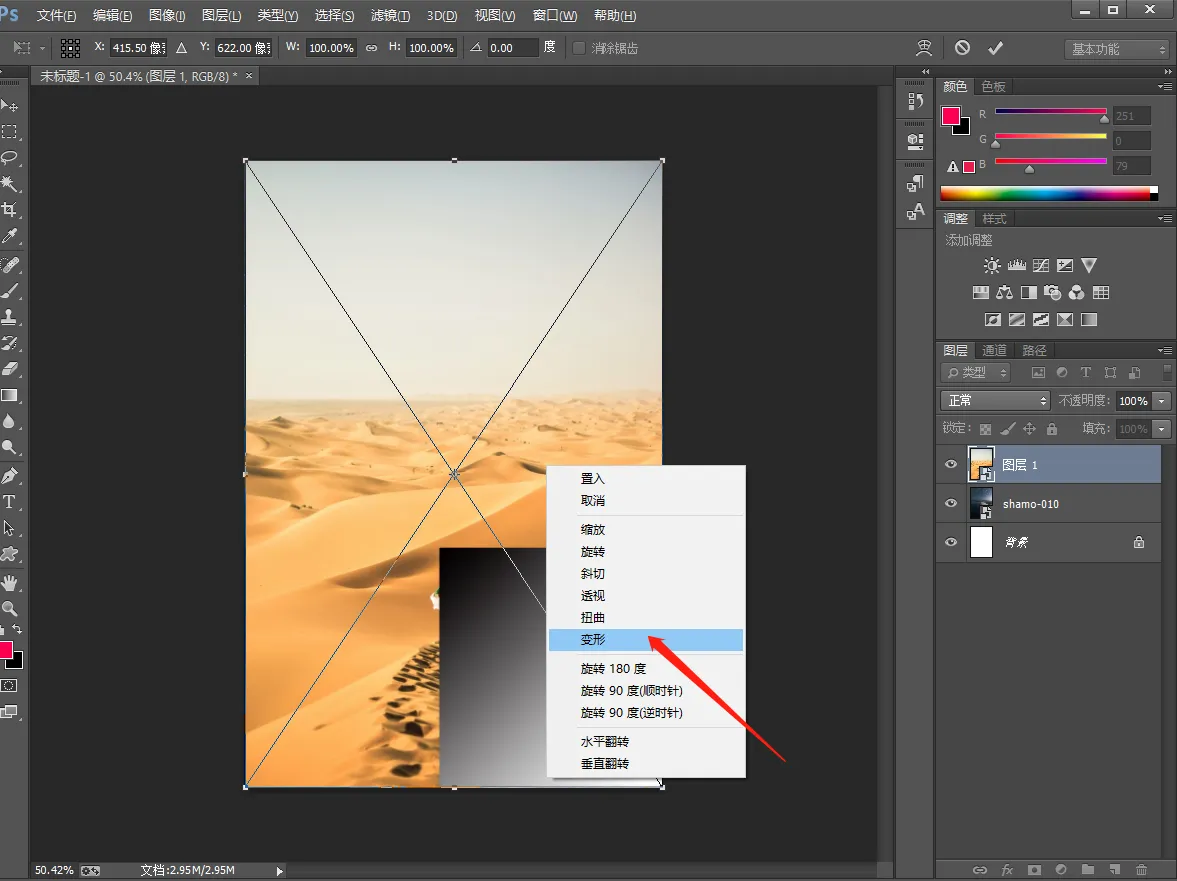Select the History Brush tool
The width and height of the screenshot is (1177, 881).
point(9,343)
